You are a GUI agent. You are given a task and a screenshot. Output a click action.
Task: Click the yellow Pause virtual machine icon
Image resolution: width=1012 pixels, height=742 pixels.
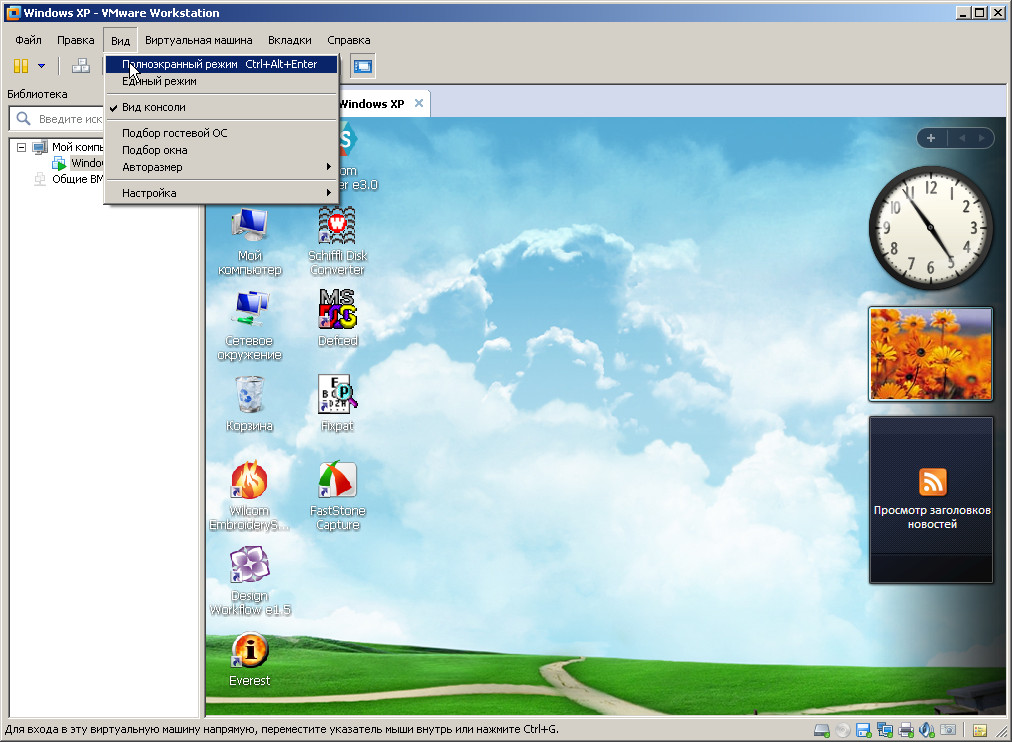(21, 66)
